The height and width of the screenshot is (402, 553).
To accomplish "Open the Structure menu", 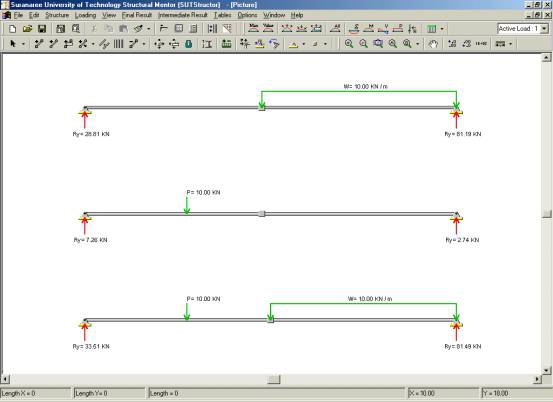I will click(x=57, y=15).
